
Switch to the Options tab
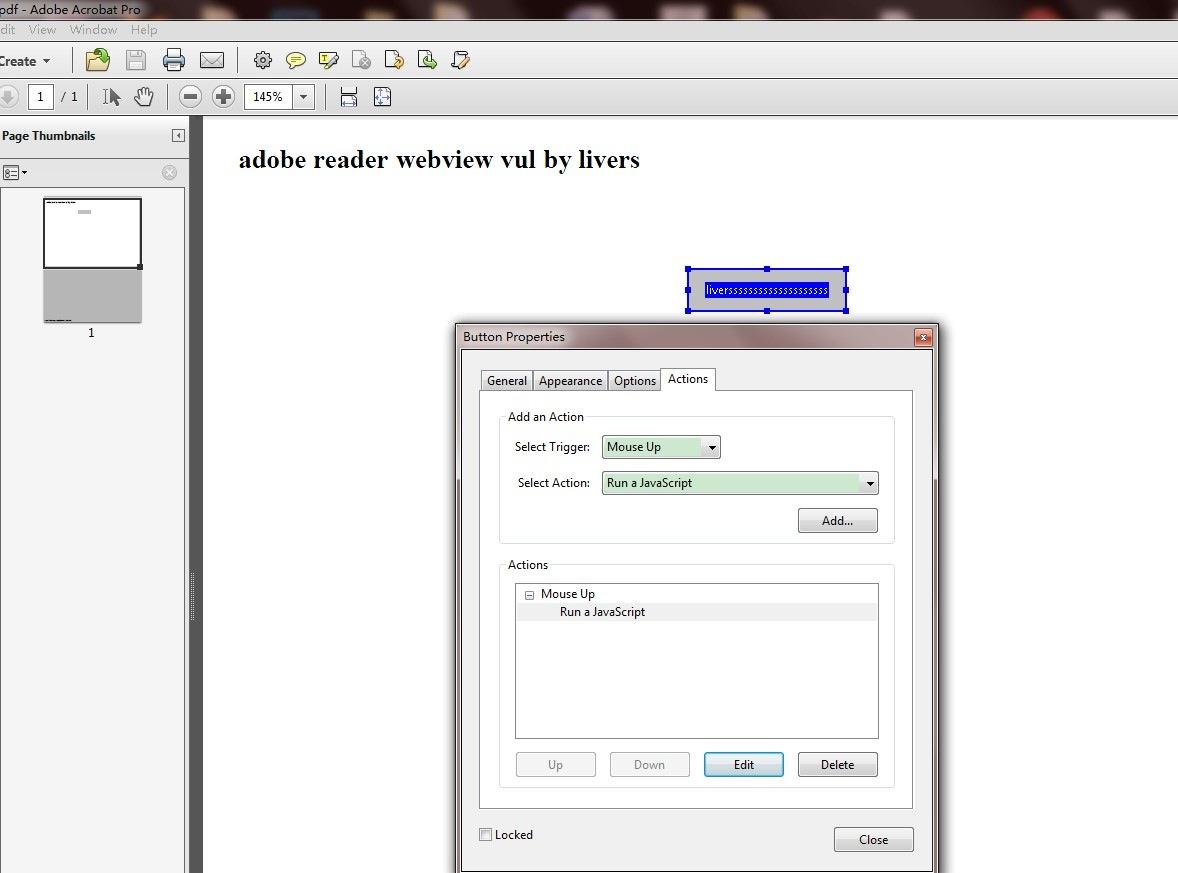635,381
